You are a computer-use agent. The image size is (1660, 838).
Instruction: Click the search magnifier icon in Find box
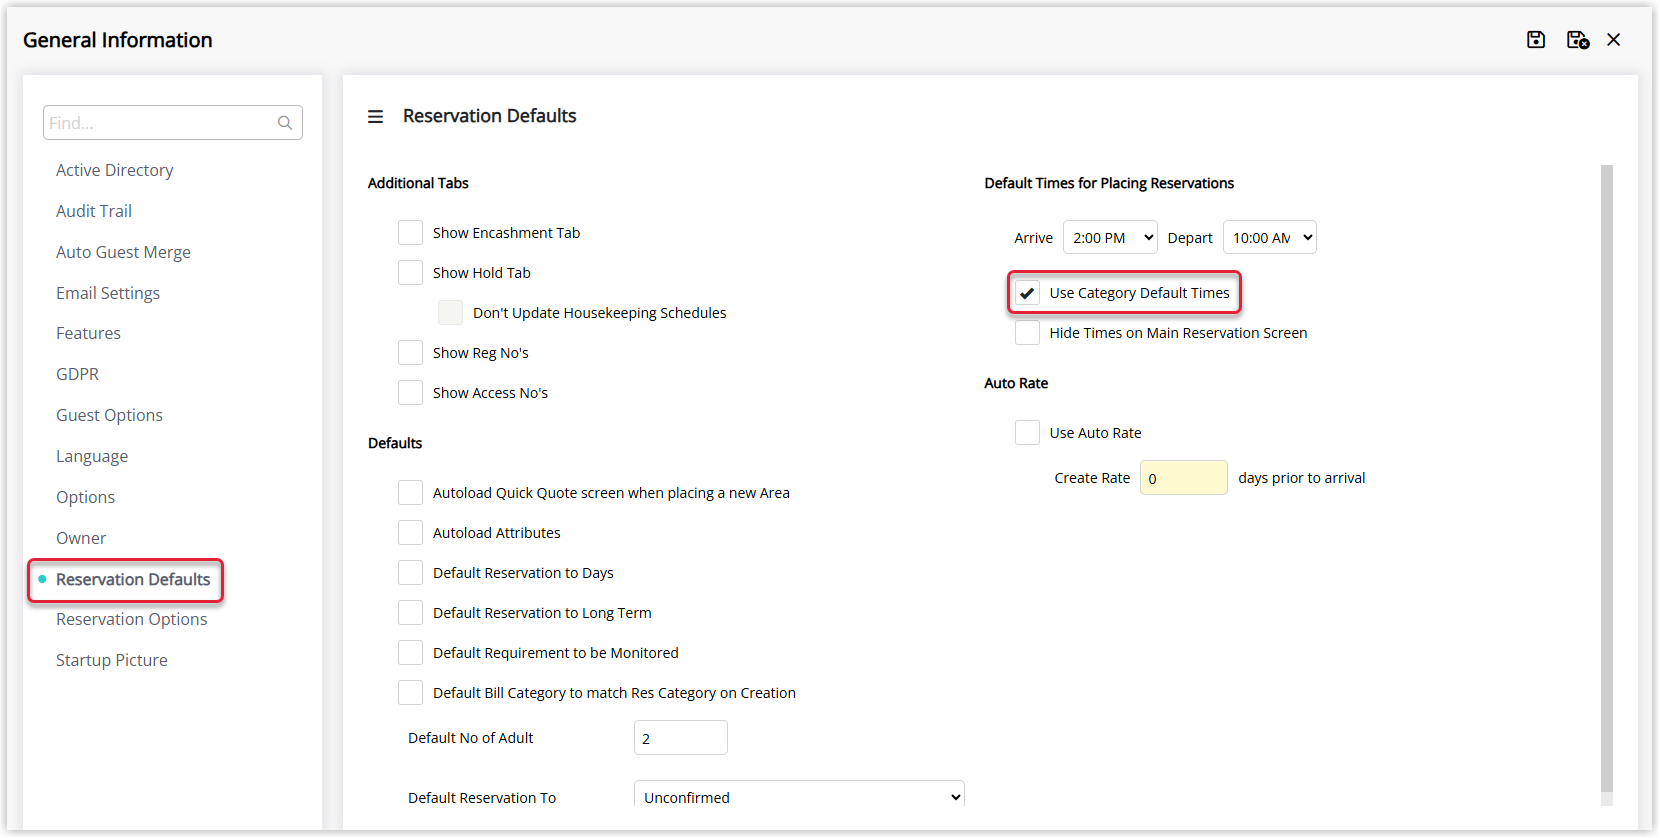[285, 123]
